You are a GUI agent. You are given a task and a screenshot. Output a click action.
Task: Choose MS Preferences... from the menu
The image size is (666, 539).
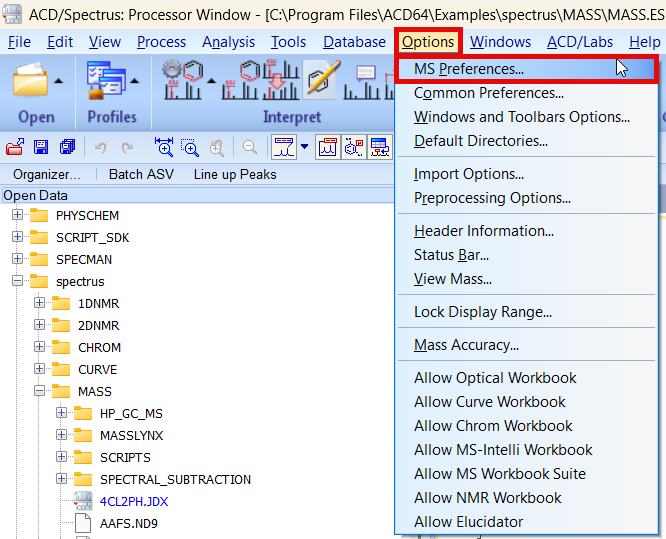(527, 69)
